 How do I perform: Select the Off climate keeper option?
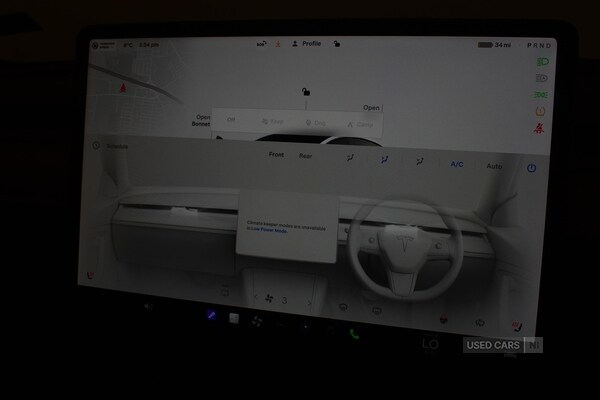(x=231, y=119)
